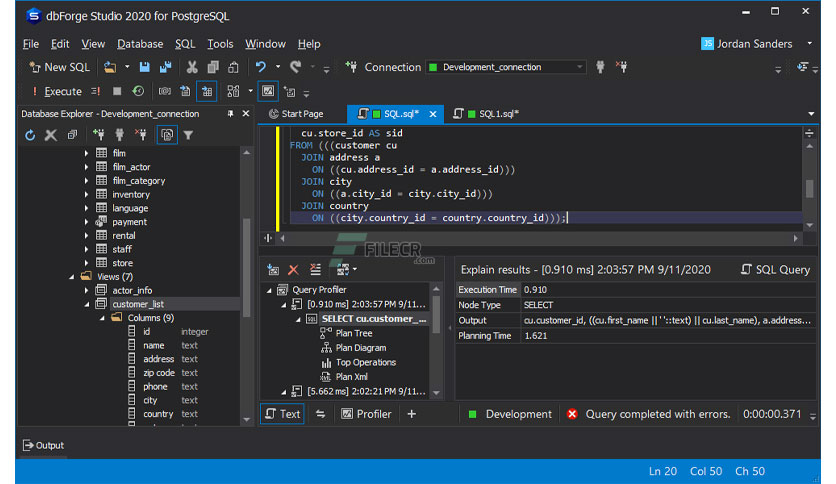The width and height of the screenshot is (836, 484).
Task: Click the Execution Time value 0.910
Action: (x=535, y=289)
